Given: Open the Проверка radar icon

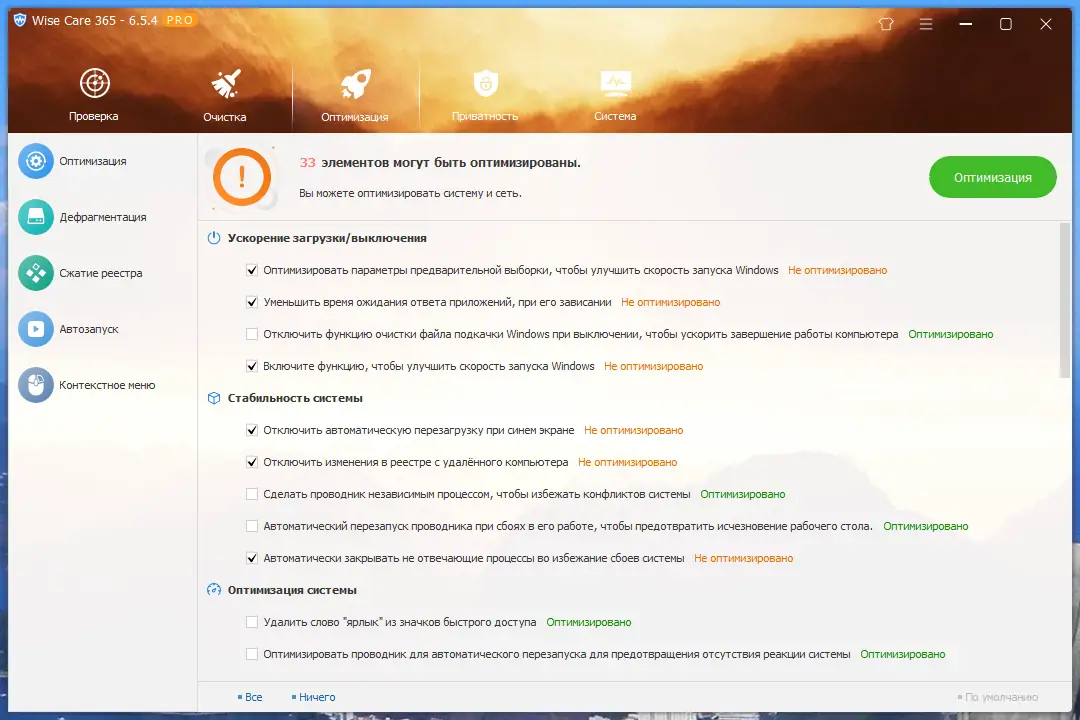Looking at the screenshot, I should (94, 83).
